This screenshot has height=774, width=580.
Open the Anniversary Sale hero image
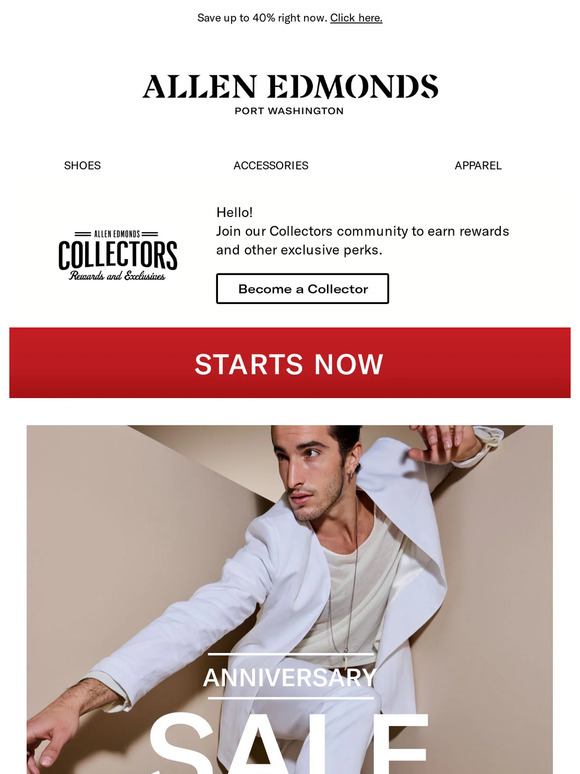(x=290, y=599)
